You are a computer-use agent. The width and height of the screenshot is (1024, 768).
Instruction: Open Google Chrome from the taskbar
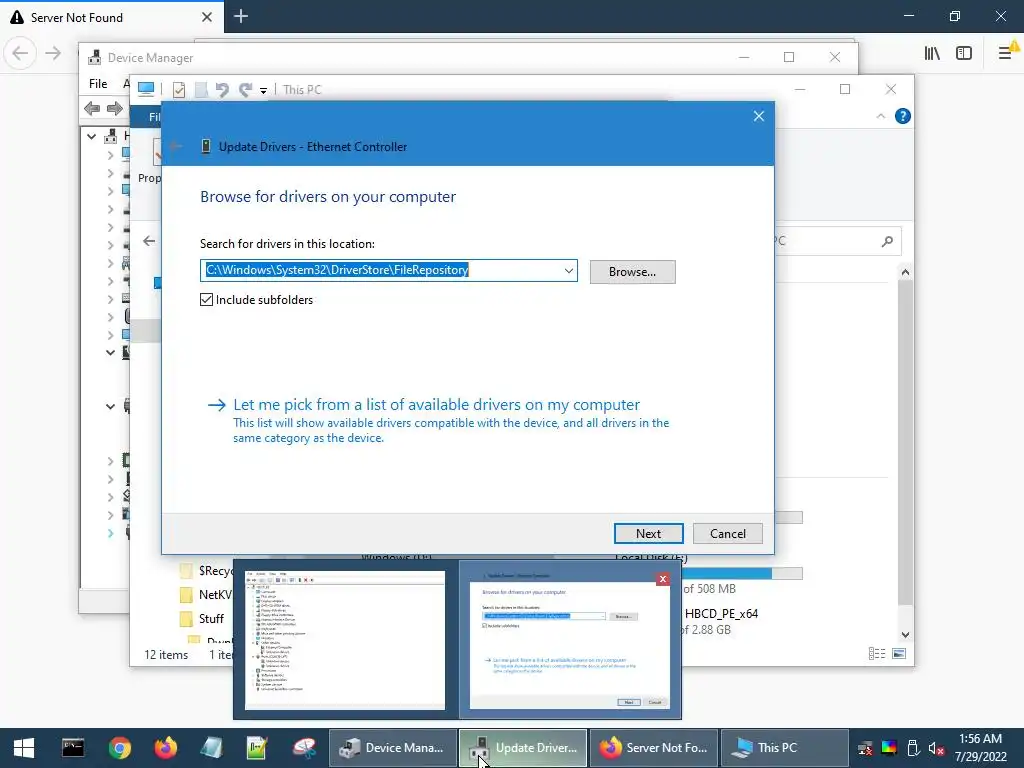120,748
